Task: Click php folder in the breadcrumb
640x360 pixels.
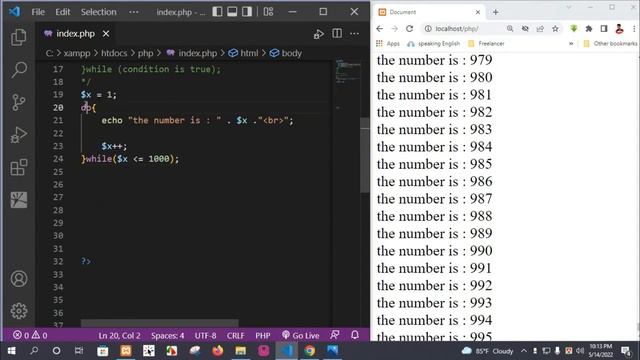Action: 145,53
